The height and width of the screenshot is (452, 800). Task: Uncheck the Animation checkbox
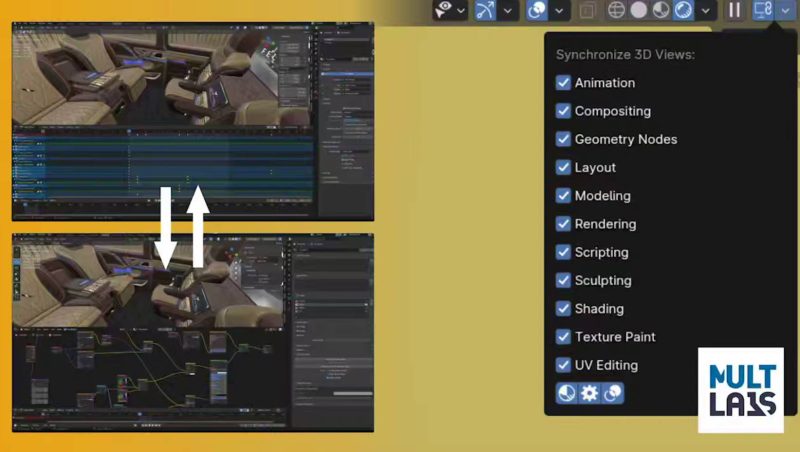pyautogui.click(x=563, y=83)
